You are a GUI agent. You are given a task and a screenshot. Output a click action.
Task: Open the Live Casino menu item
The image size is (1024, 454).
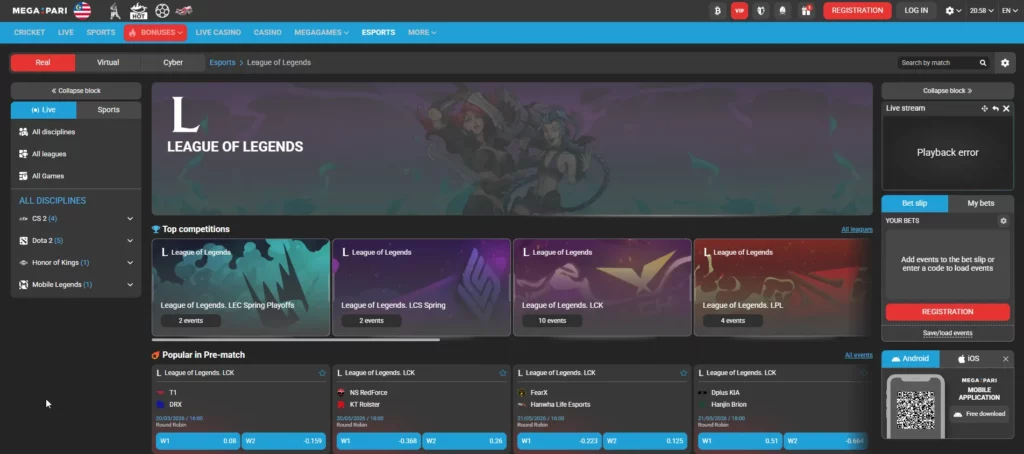[218, 32]
